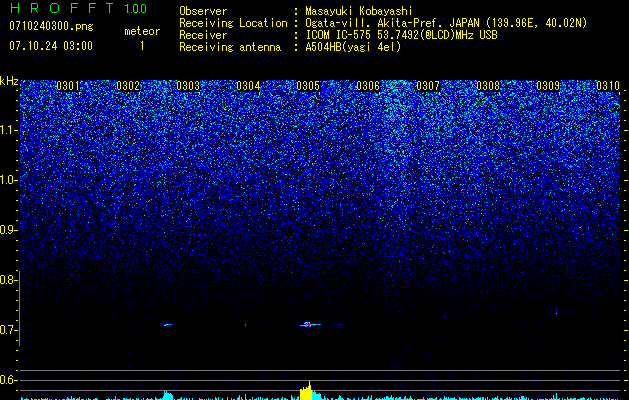Click the 1.1 frequency axis label
Viewport: 629px width, 400px height.
(x=8, y=130)
